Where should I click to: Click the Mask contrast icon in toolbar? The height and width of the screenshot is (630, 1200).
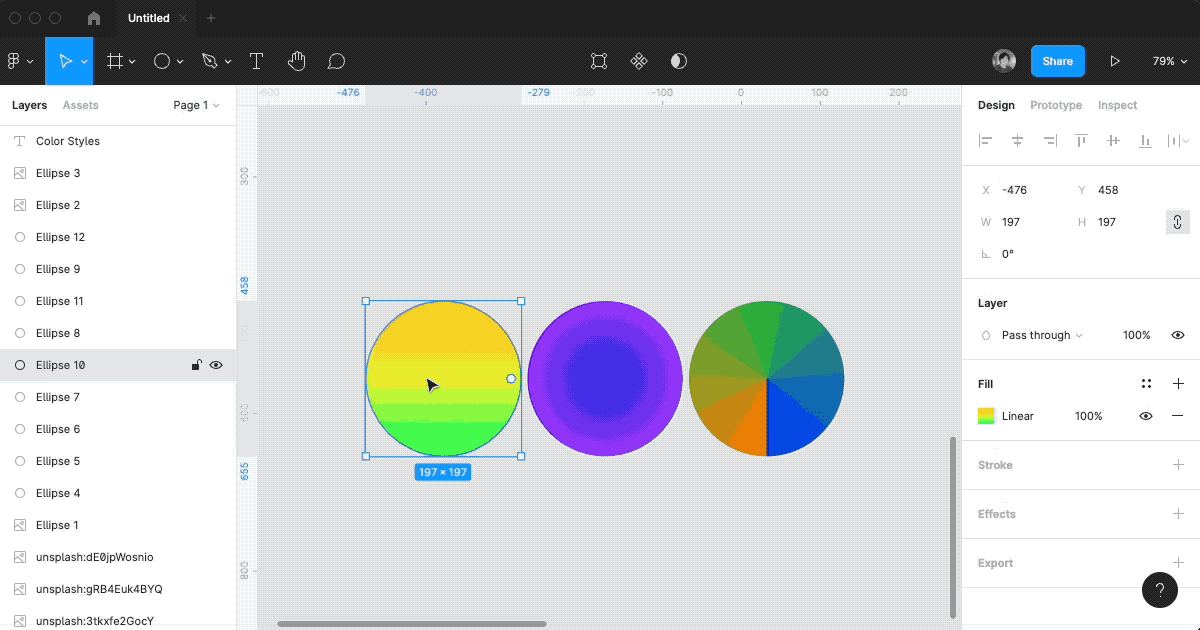click(679, 61)
